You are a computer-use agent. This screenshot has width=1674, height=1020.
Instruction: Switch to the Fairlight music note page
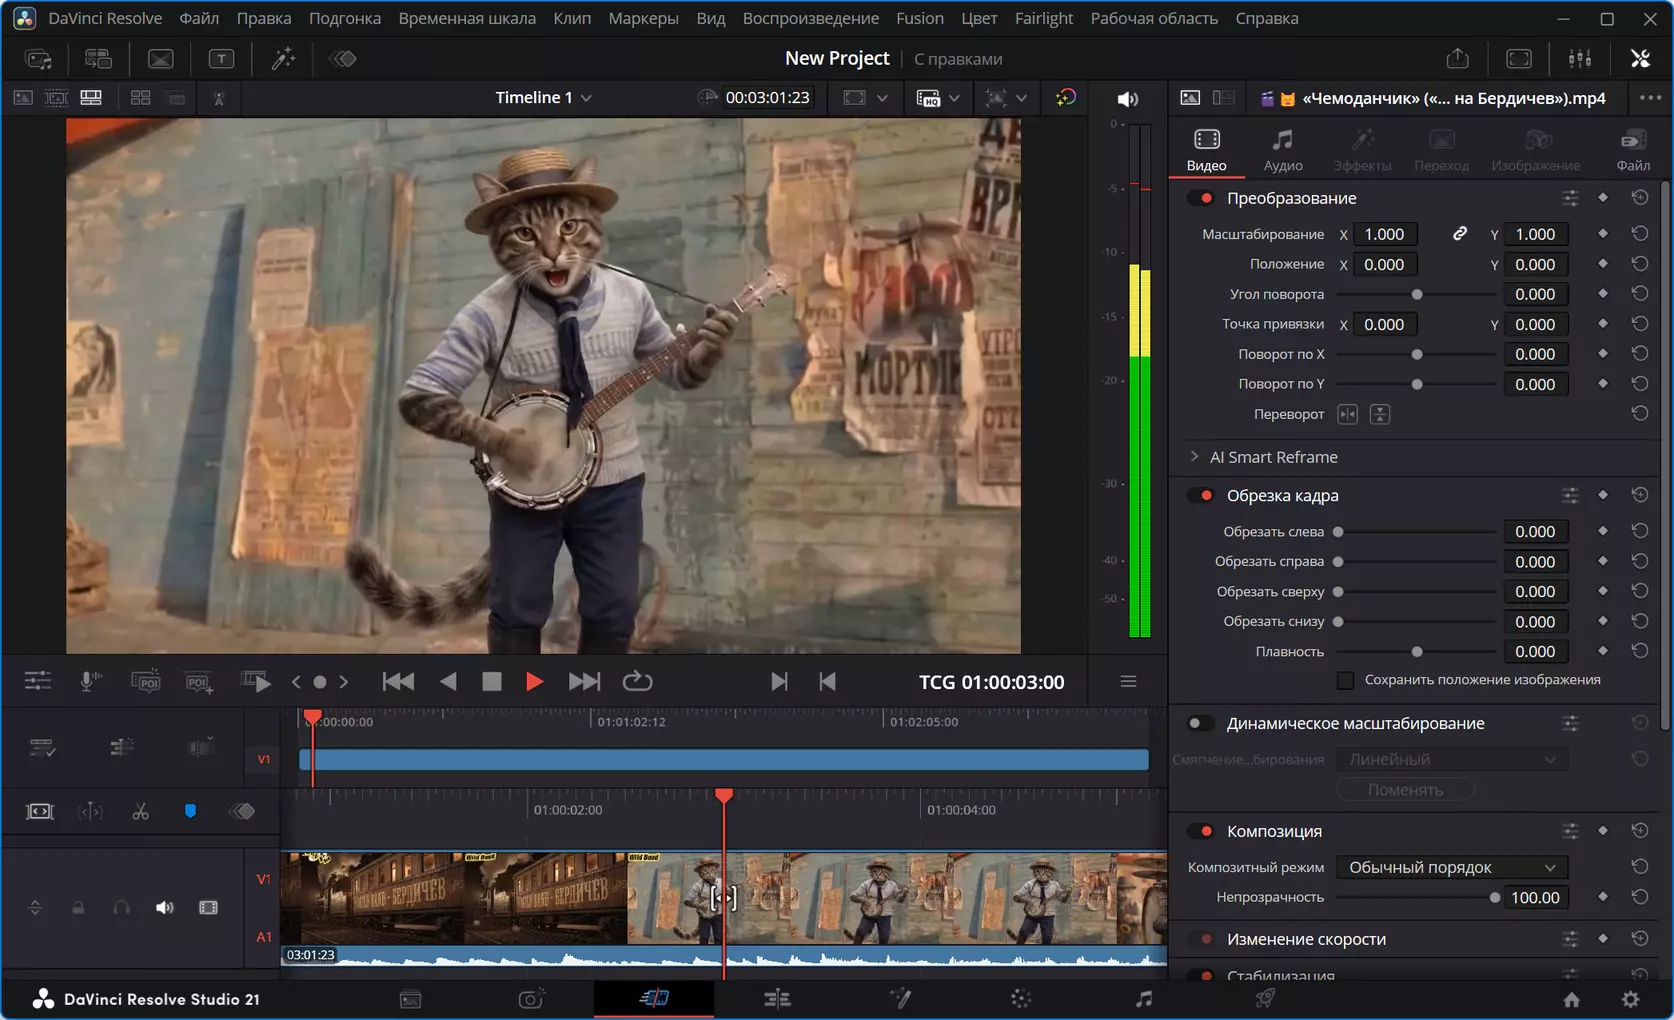click(1144, 998)
